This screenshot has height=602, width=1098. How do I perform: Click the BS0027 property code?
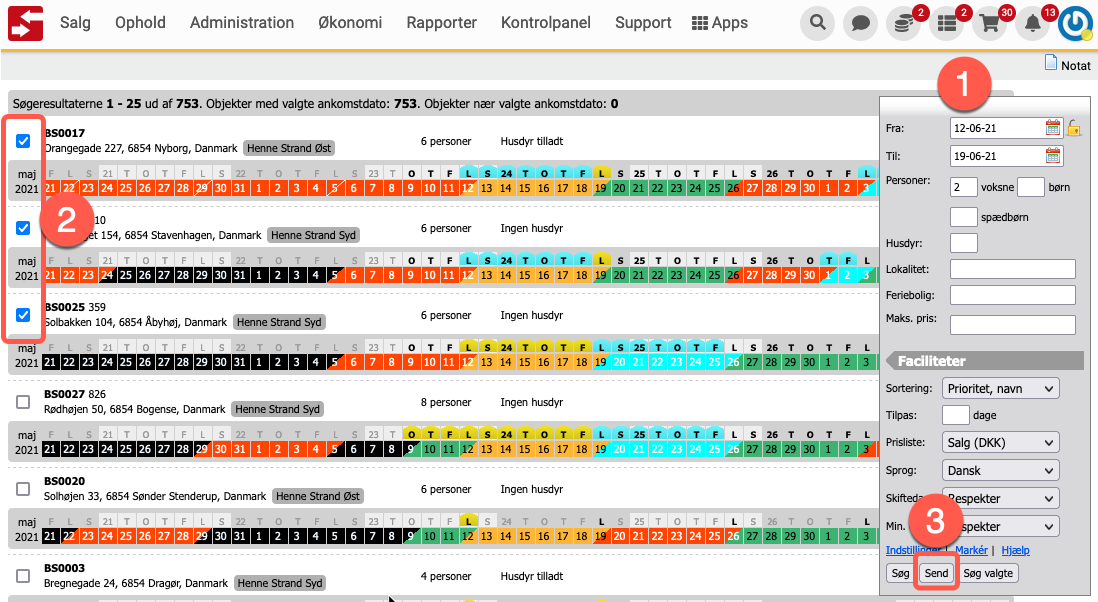(64, 394)
